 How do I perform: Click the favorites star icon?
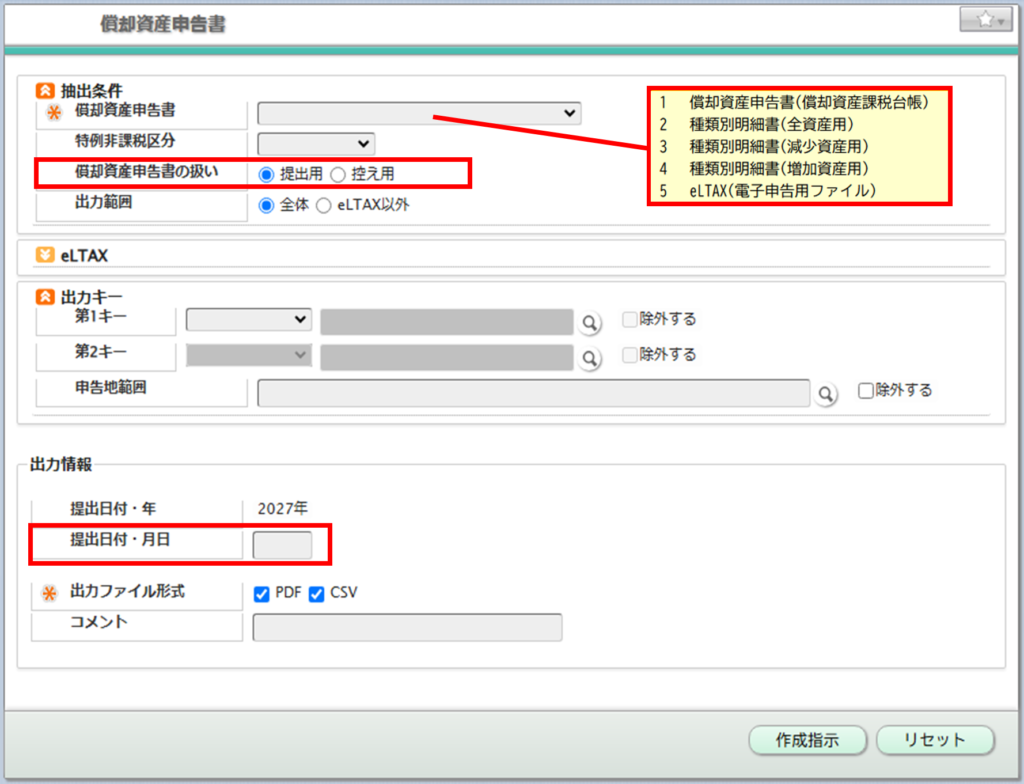[985, 20]
